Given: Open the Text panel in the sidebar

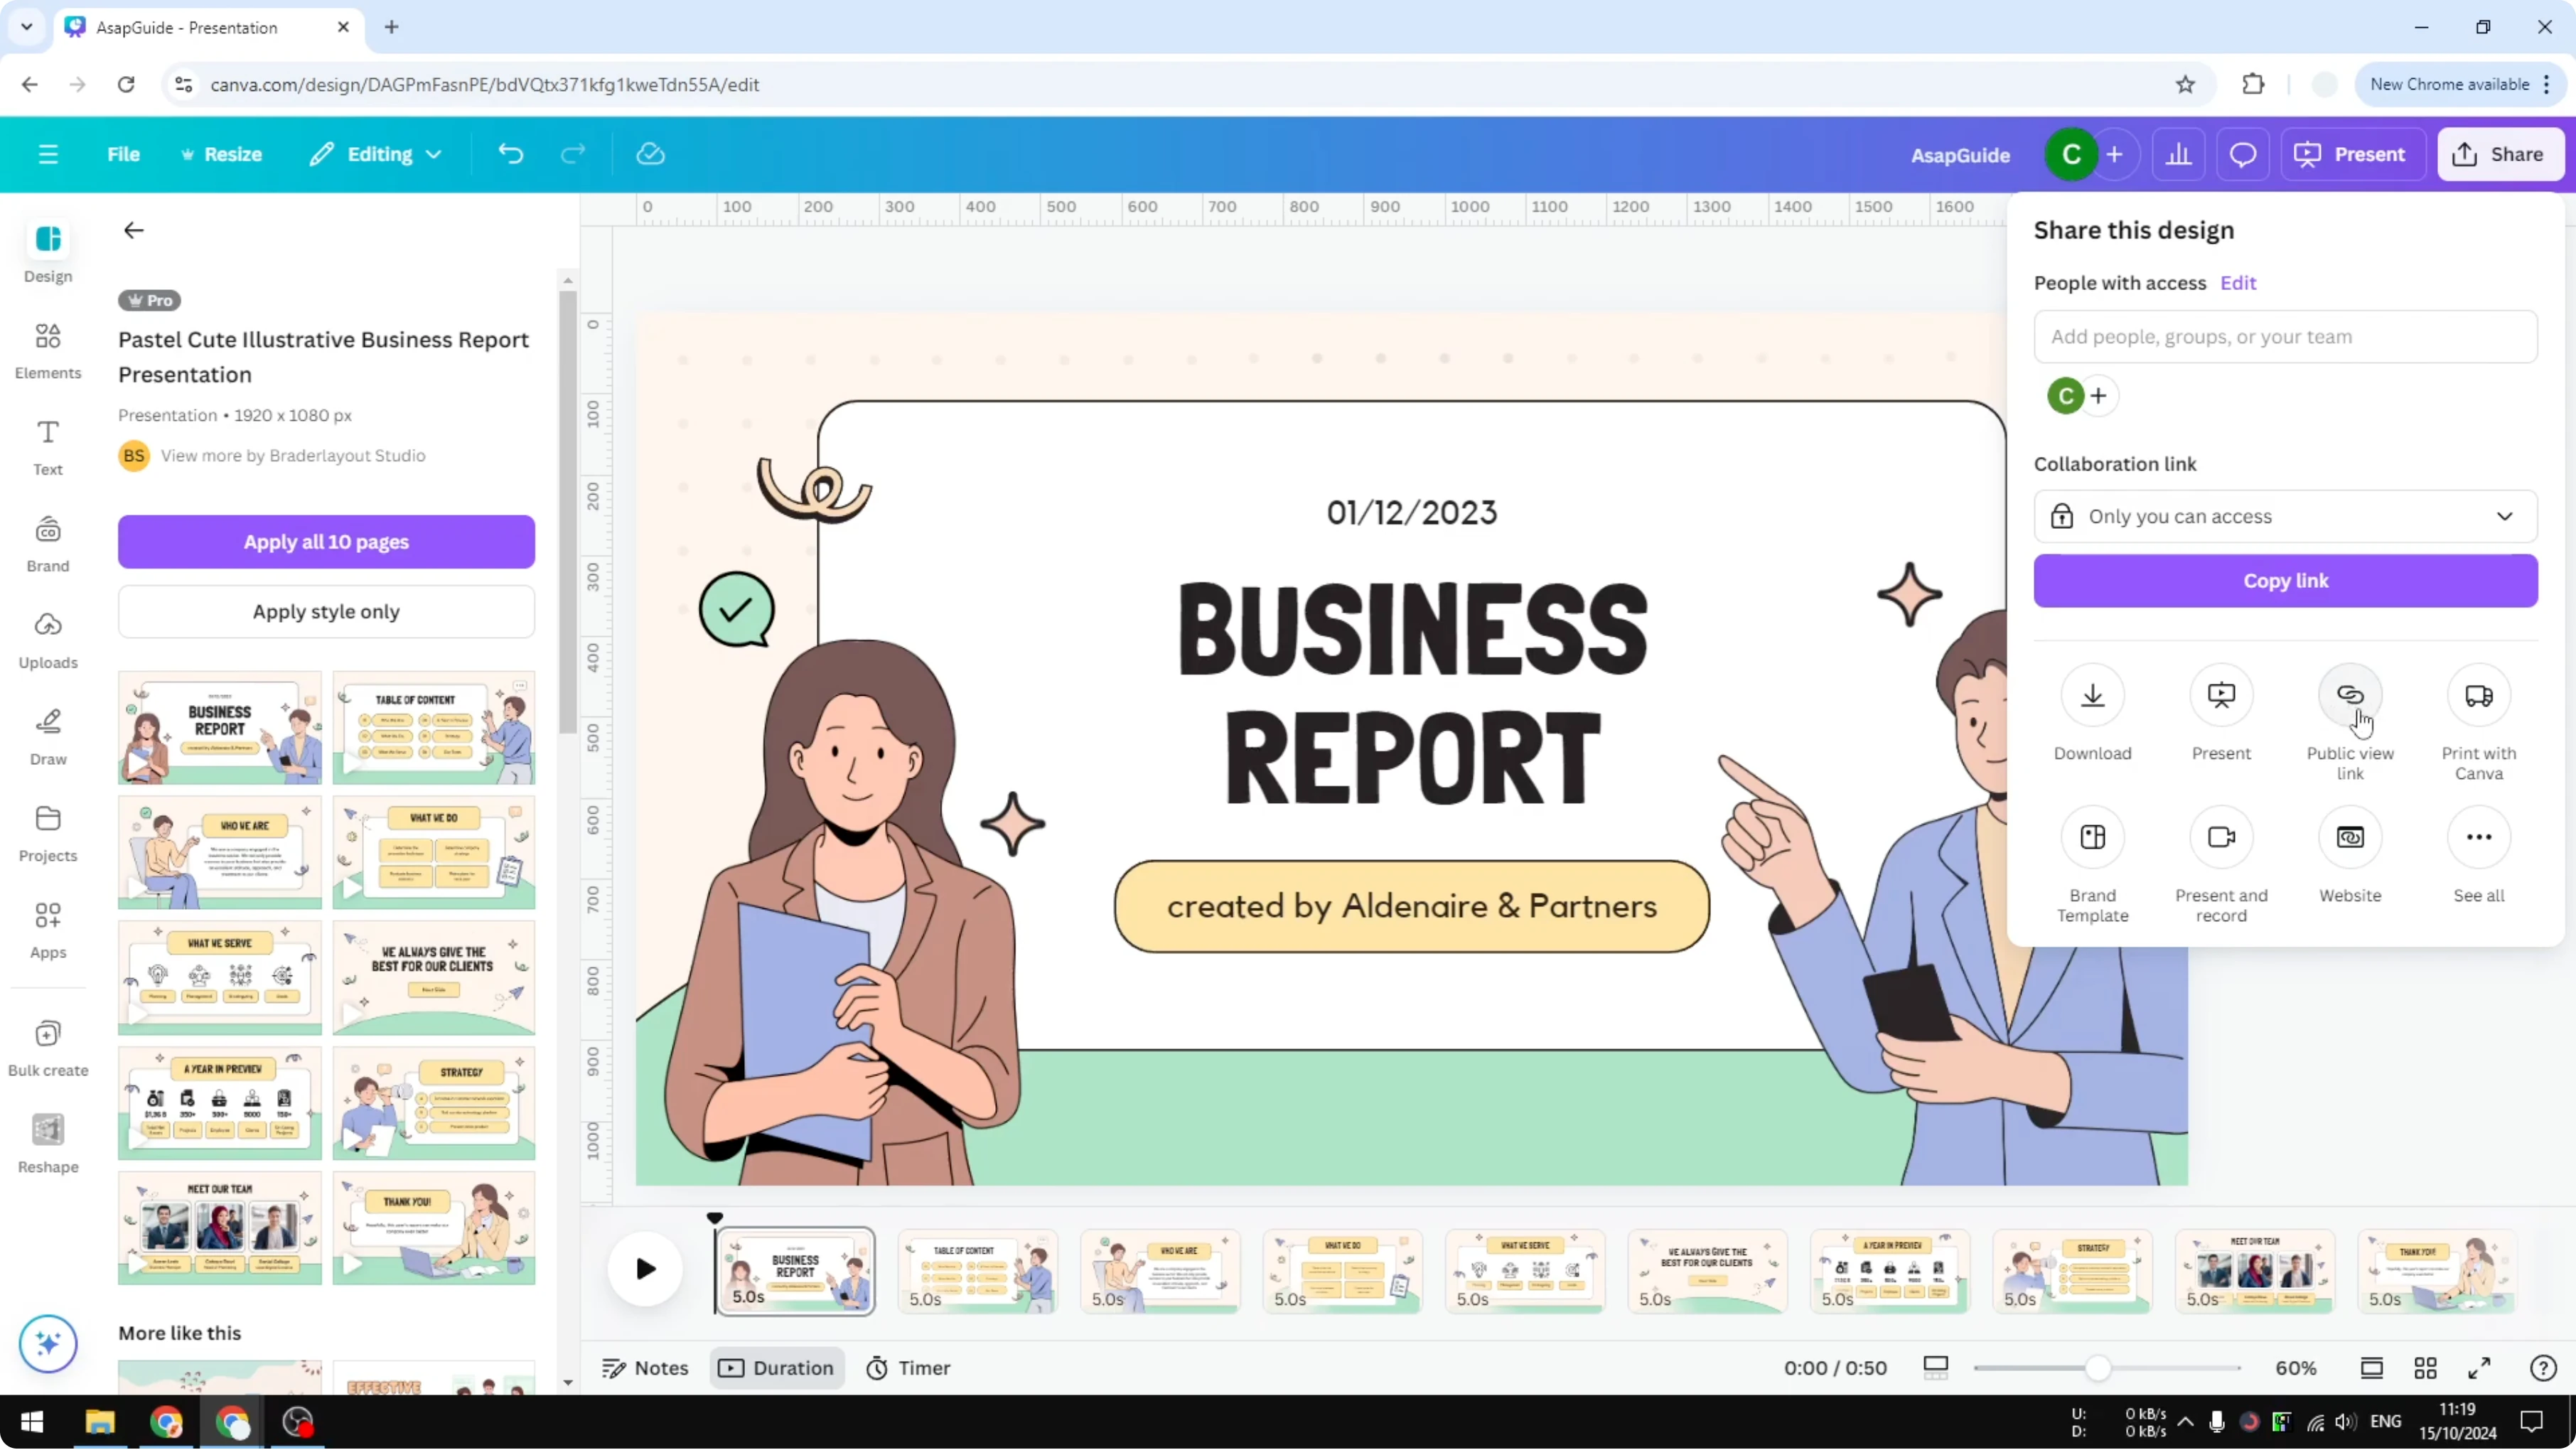Looking at the screenshot, I should (47, 445).
